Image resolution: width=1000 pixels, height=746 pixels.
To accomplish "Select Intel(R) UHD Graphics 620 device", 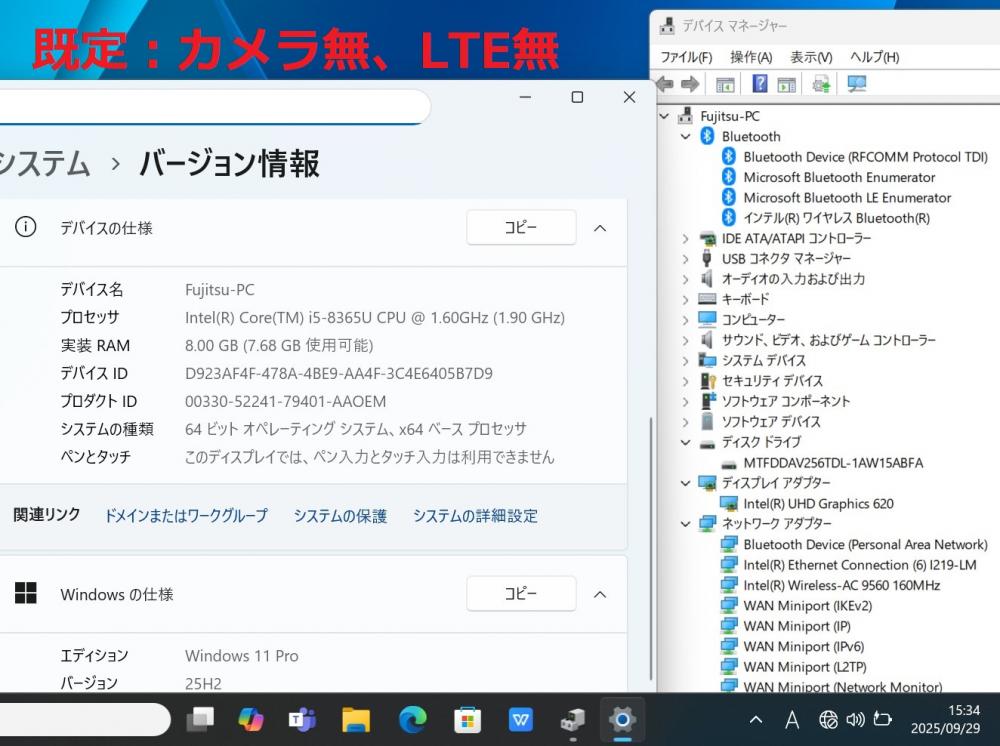I will (x=818, y=504).
